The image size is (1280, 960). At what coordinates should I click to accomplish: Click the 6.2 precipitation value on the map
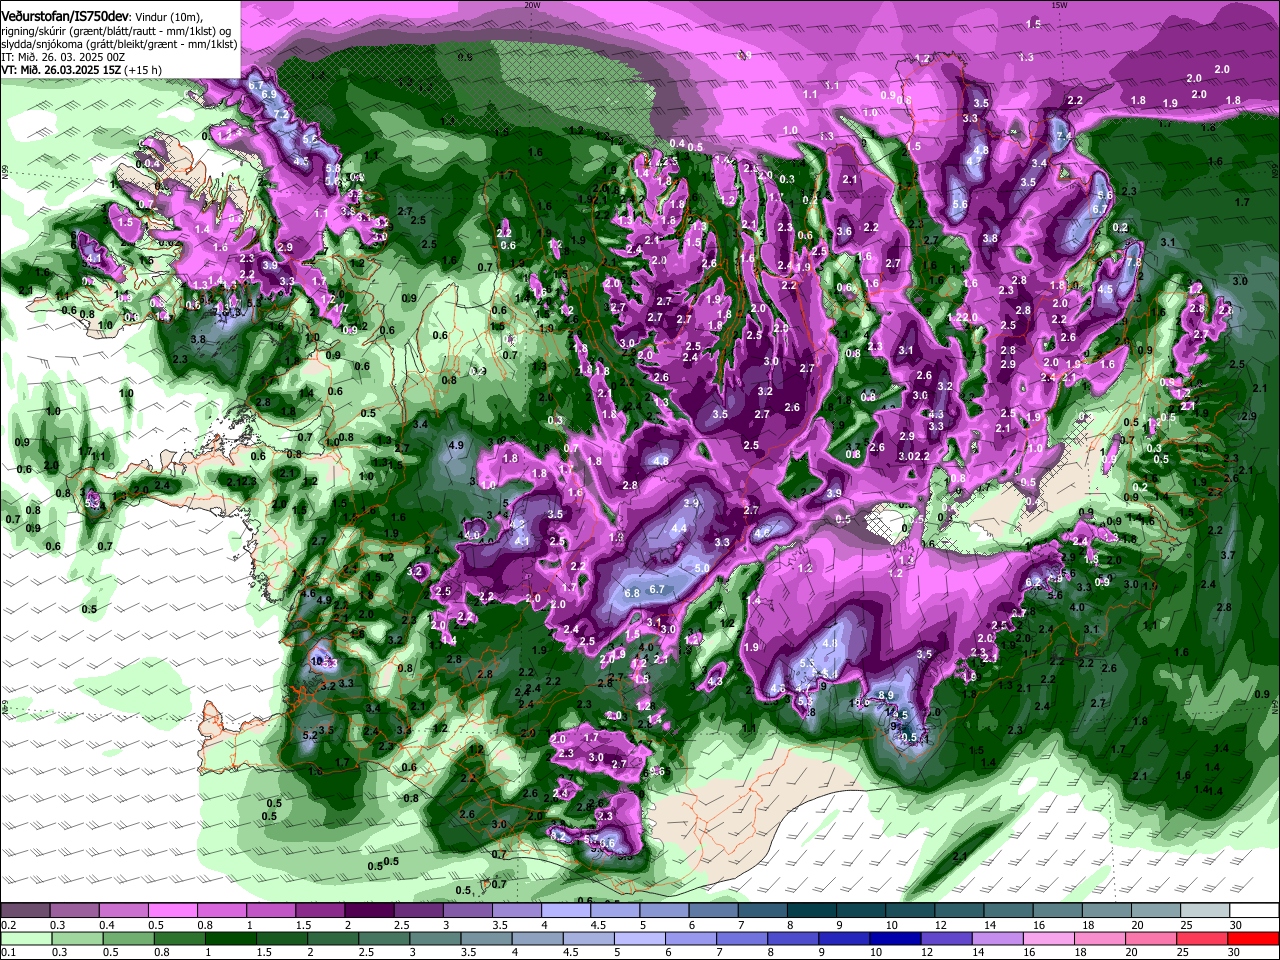[x=1033, y=582]
